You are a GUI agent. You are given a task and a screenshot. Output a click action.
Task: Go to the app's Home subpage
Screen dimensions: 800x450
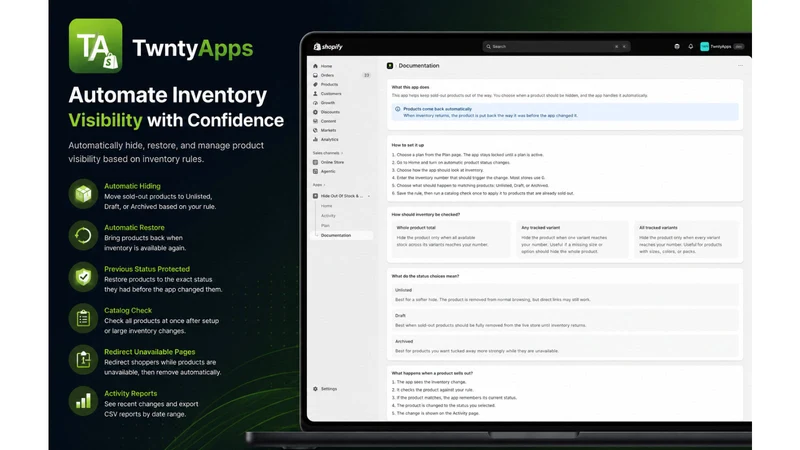point(327,206)
